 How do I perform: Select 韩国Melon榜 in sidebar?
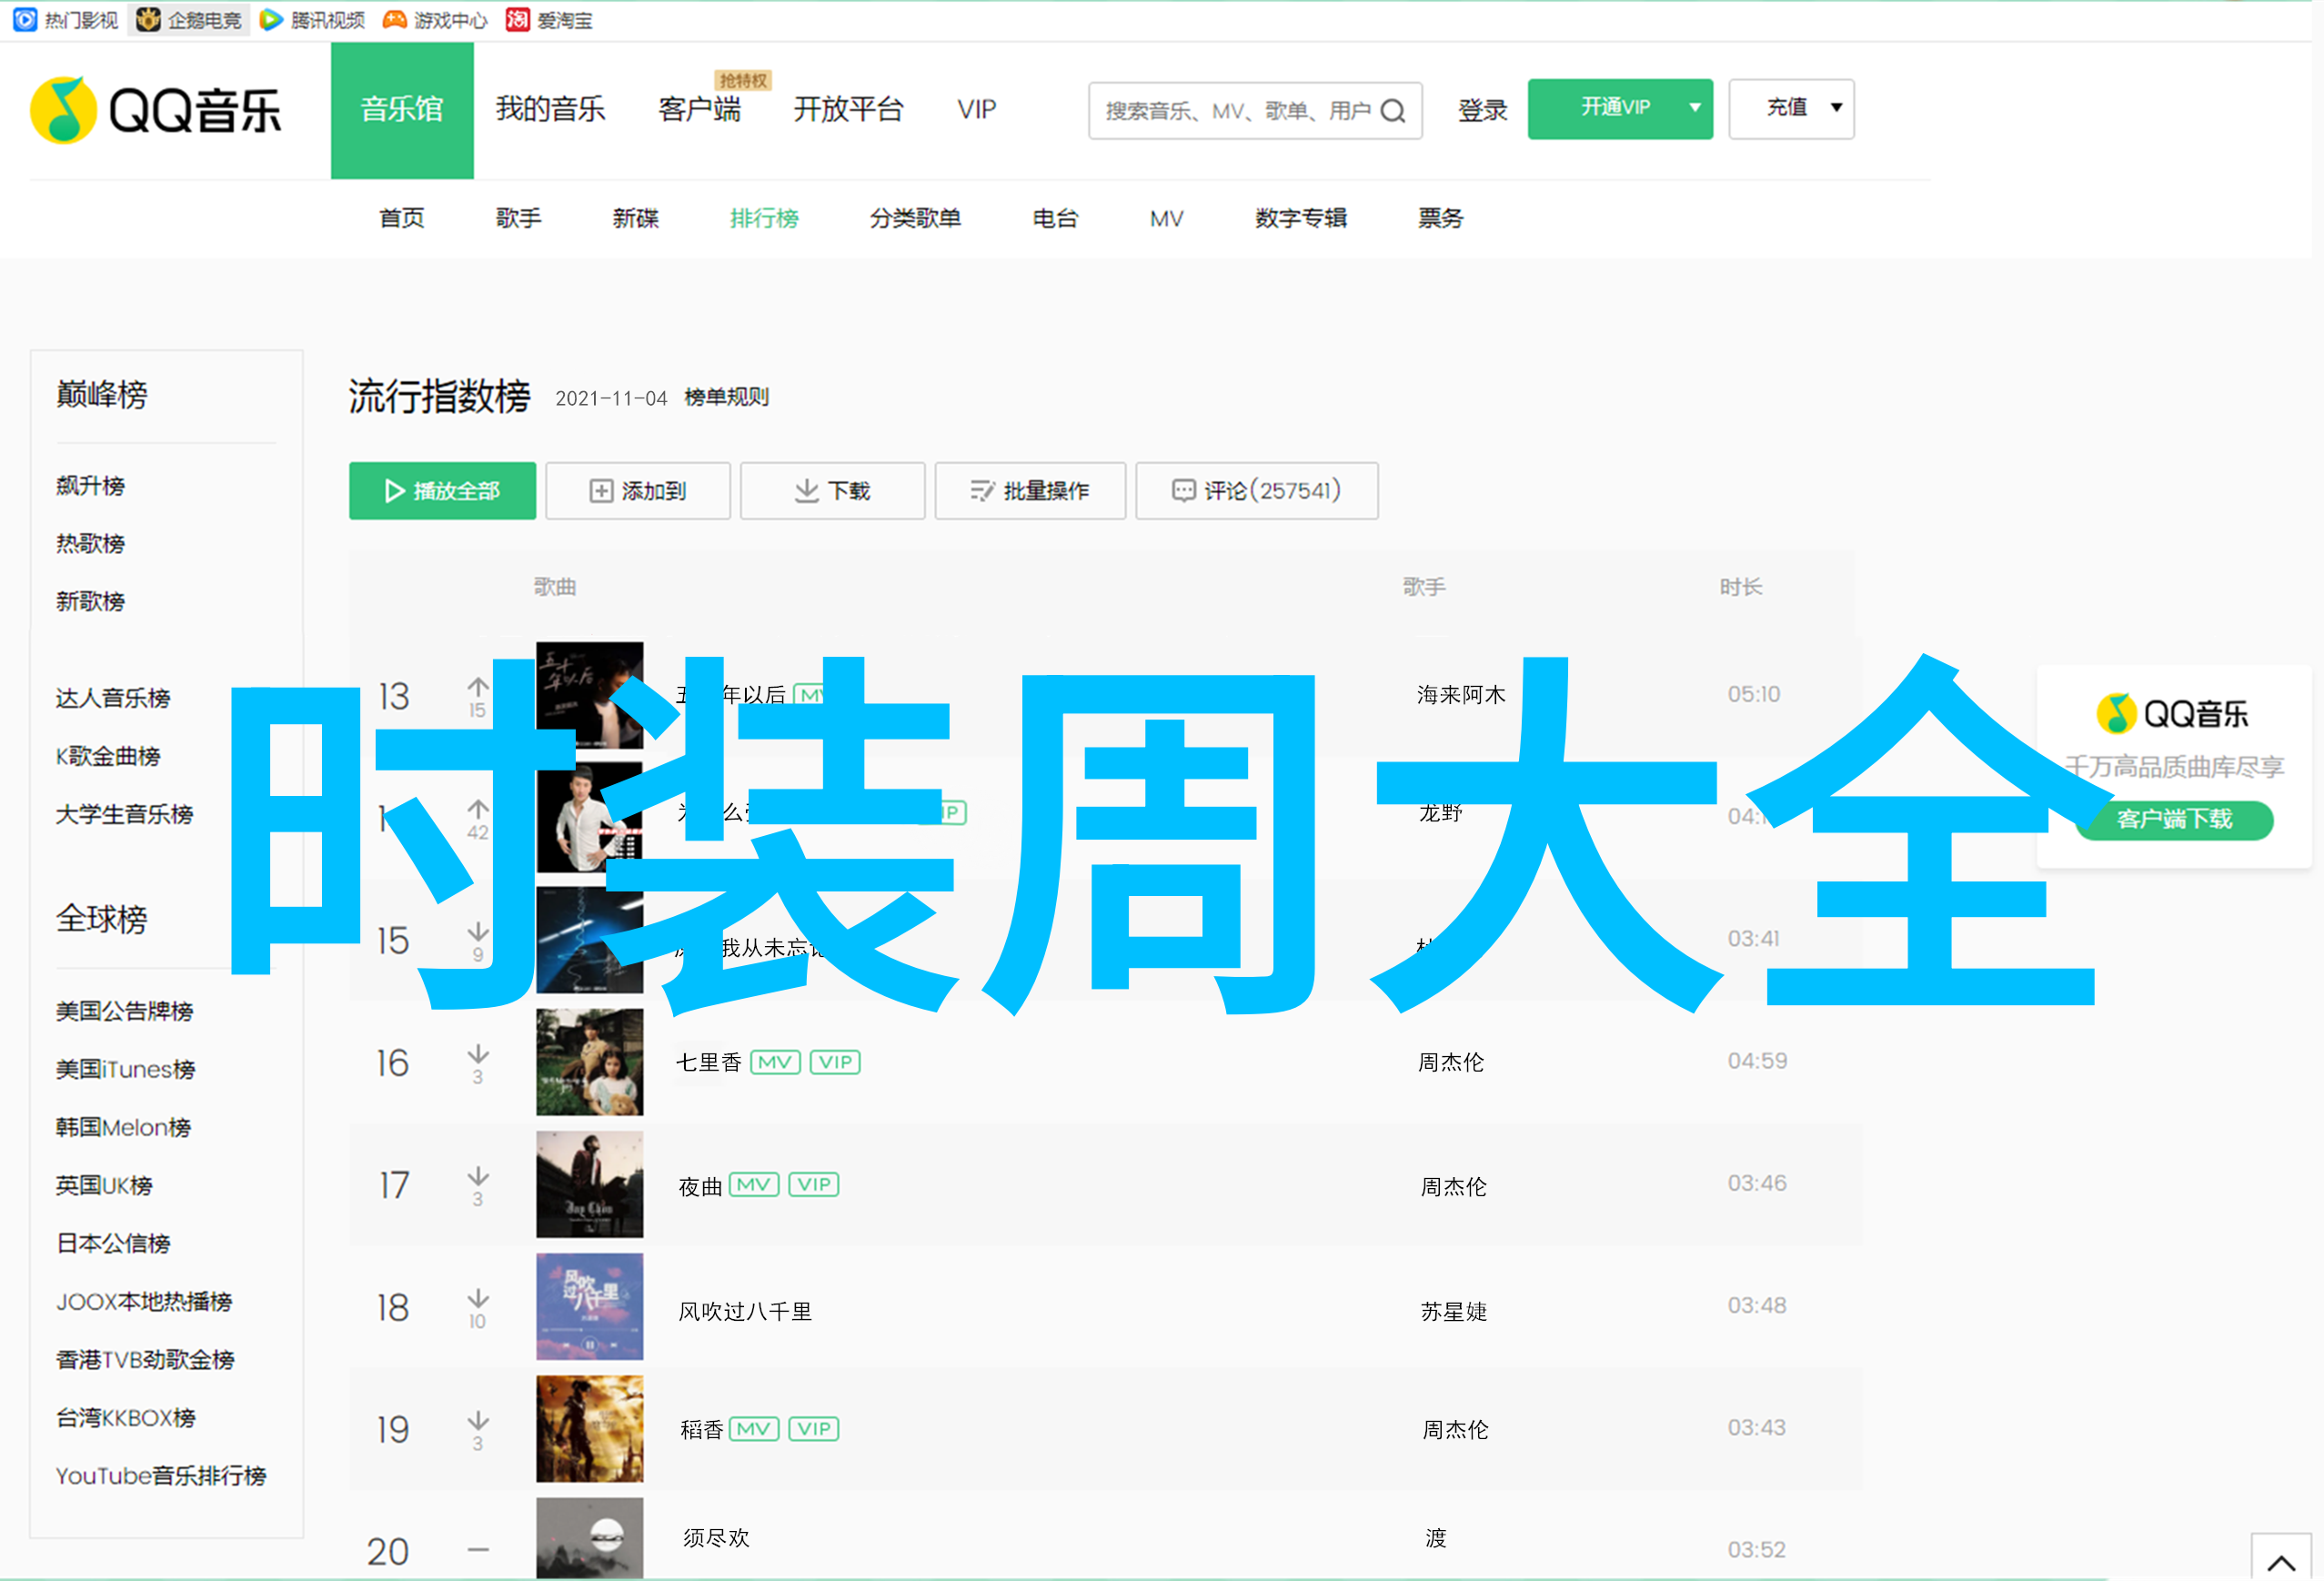(123, 1127)
